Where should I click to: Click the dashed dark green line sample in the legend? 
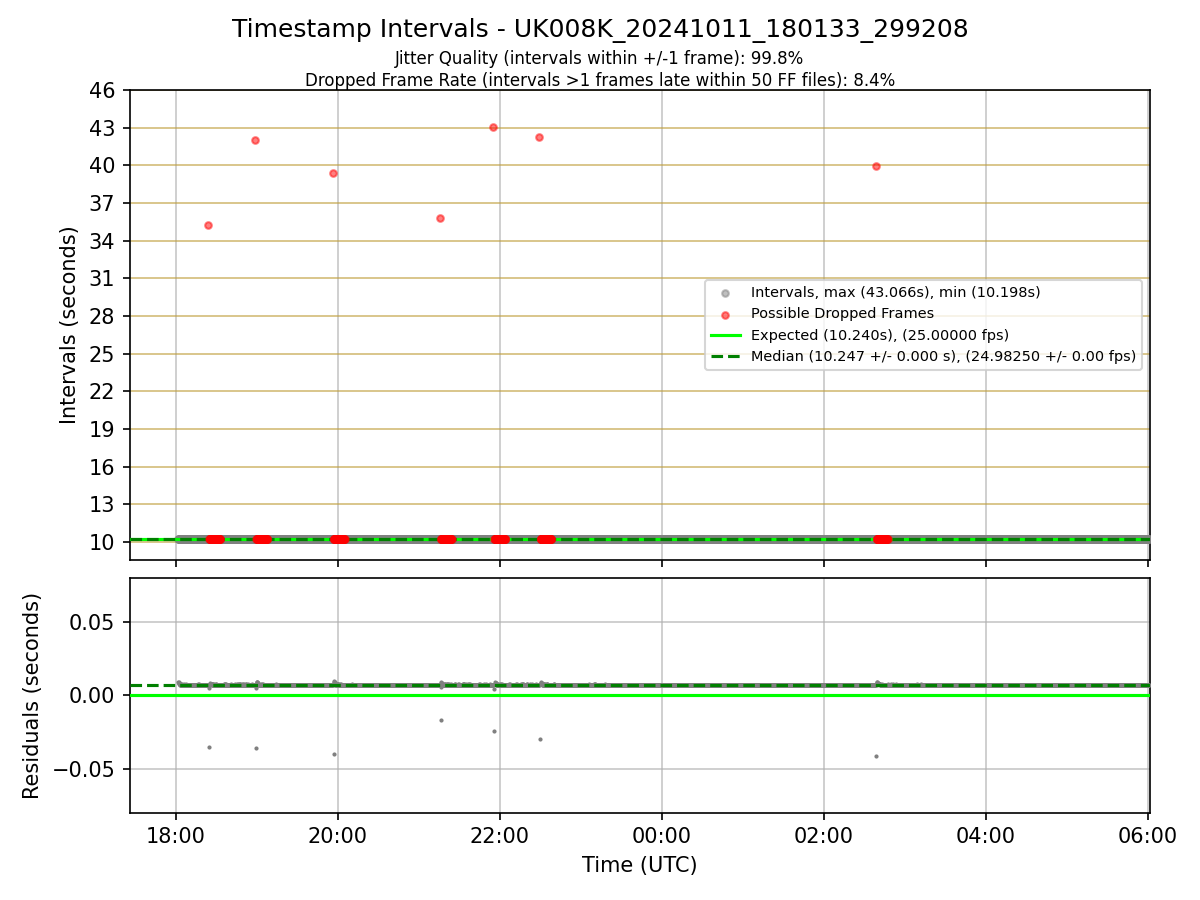coord(725,356)
